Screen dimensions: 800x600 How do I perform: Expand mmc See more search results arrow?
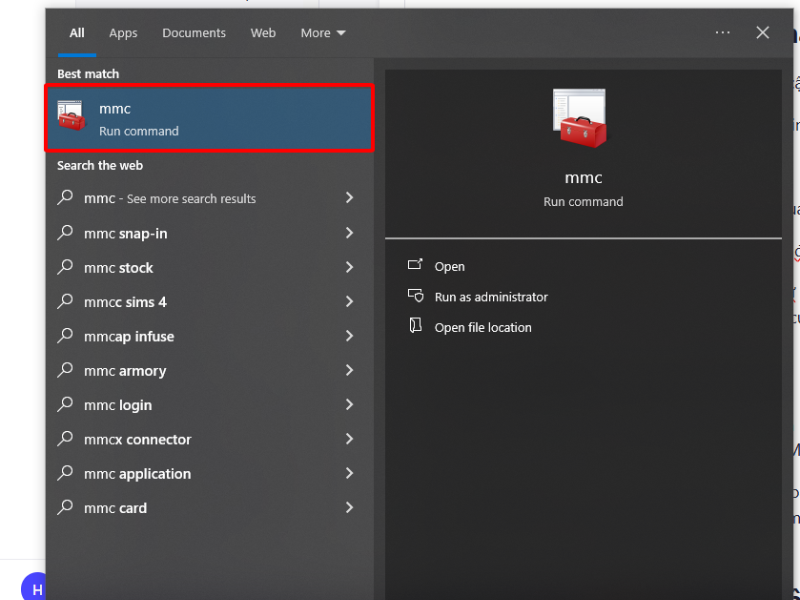(x=349, y=197)
